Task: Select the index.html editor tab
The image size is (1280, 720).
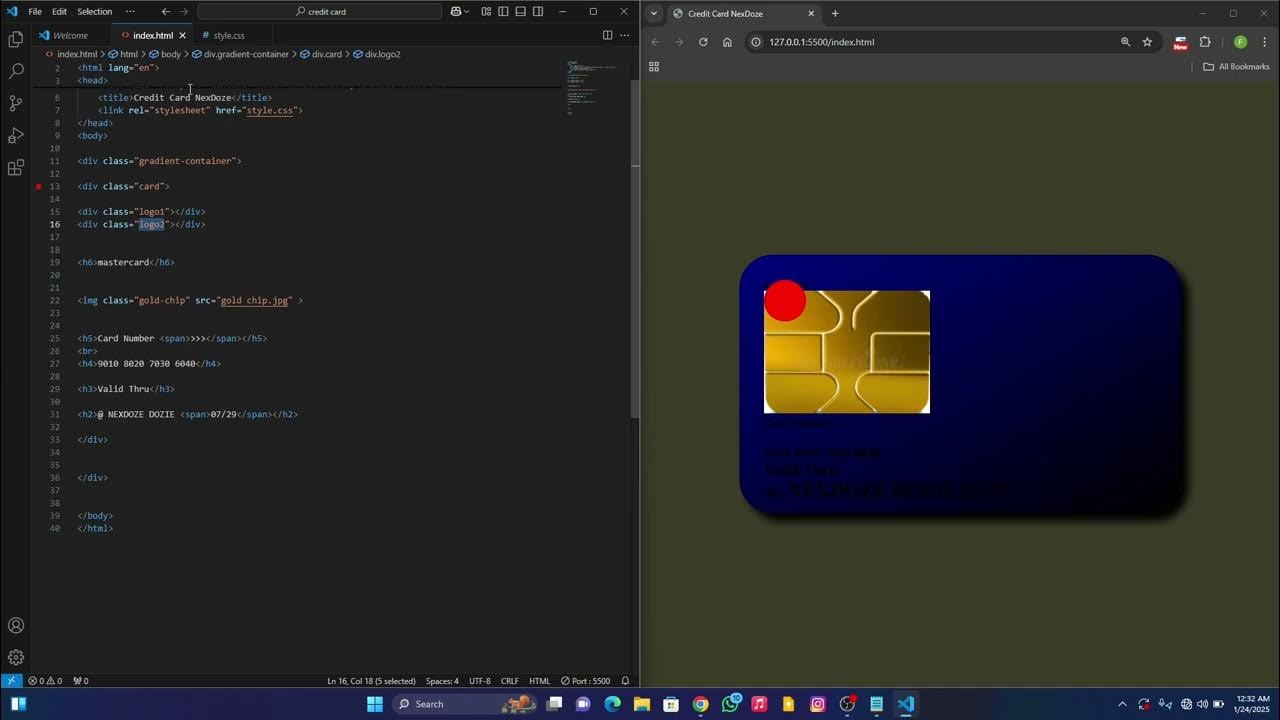Action: pyautogui.click(x=152, y=35)
